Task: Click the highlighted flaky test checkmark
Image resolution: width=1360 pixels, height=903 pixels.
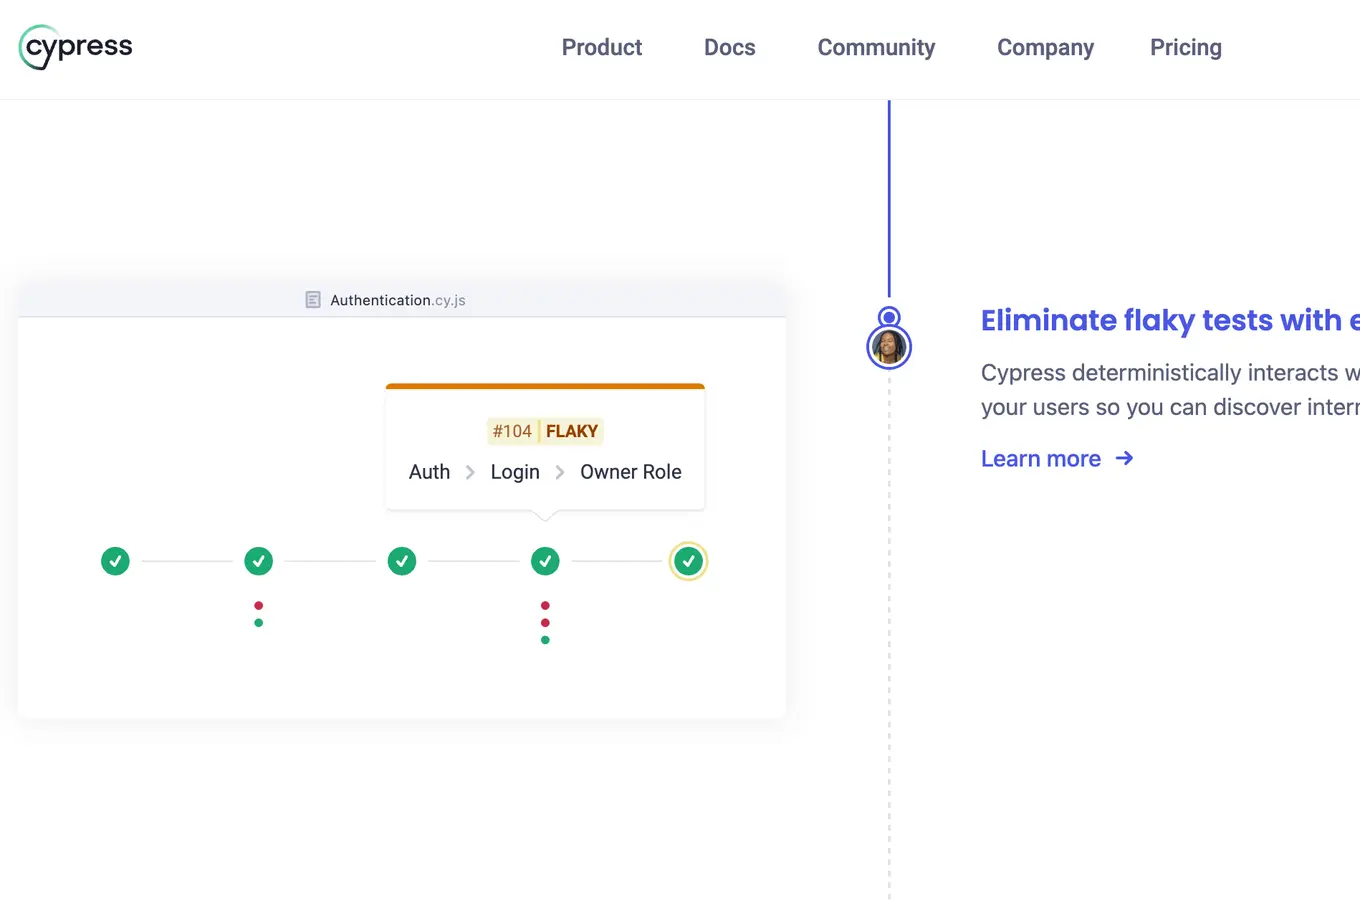Action: point(688,561)
